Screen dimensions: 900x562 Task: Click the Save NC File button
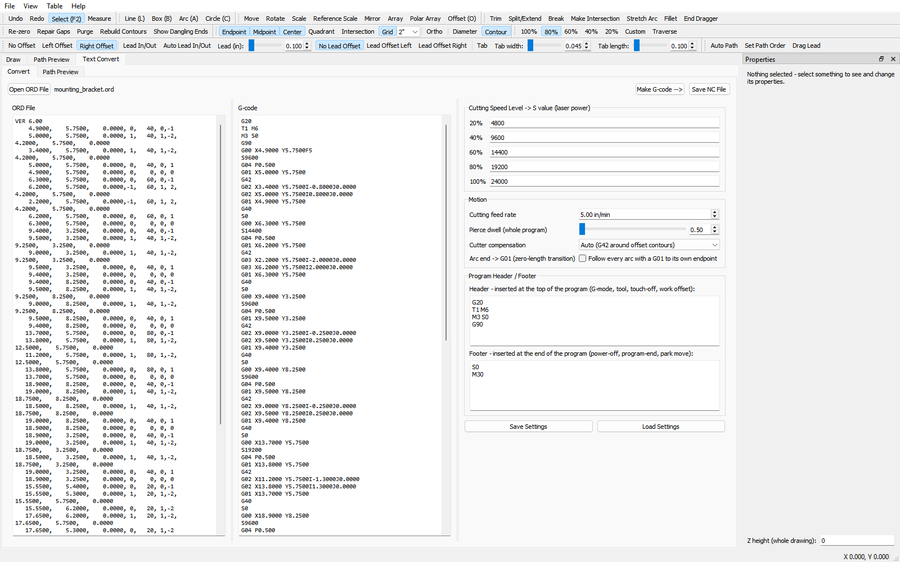click(x=709, y=89)
